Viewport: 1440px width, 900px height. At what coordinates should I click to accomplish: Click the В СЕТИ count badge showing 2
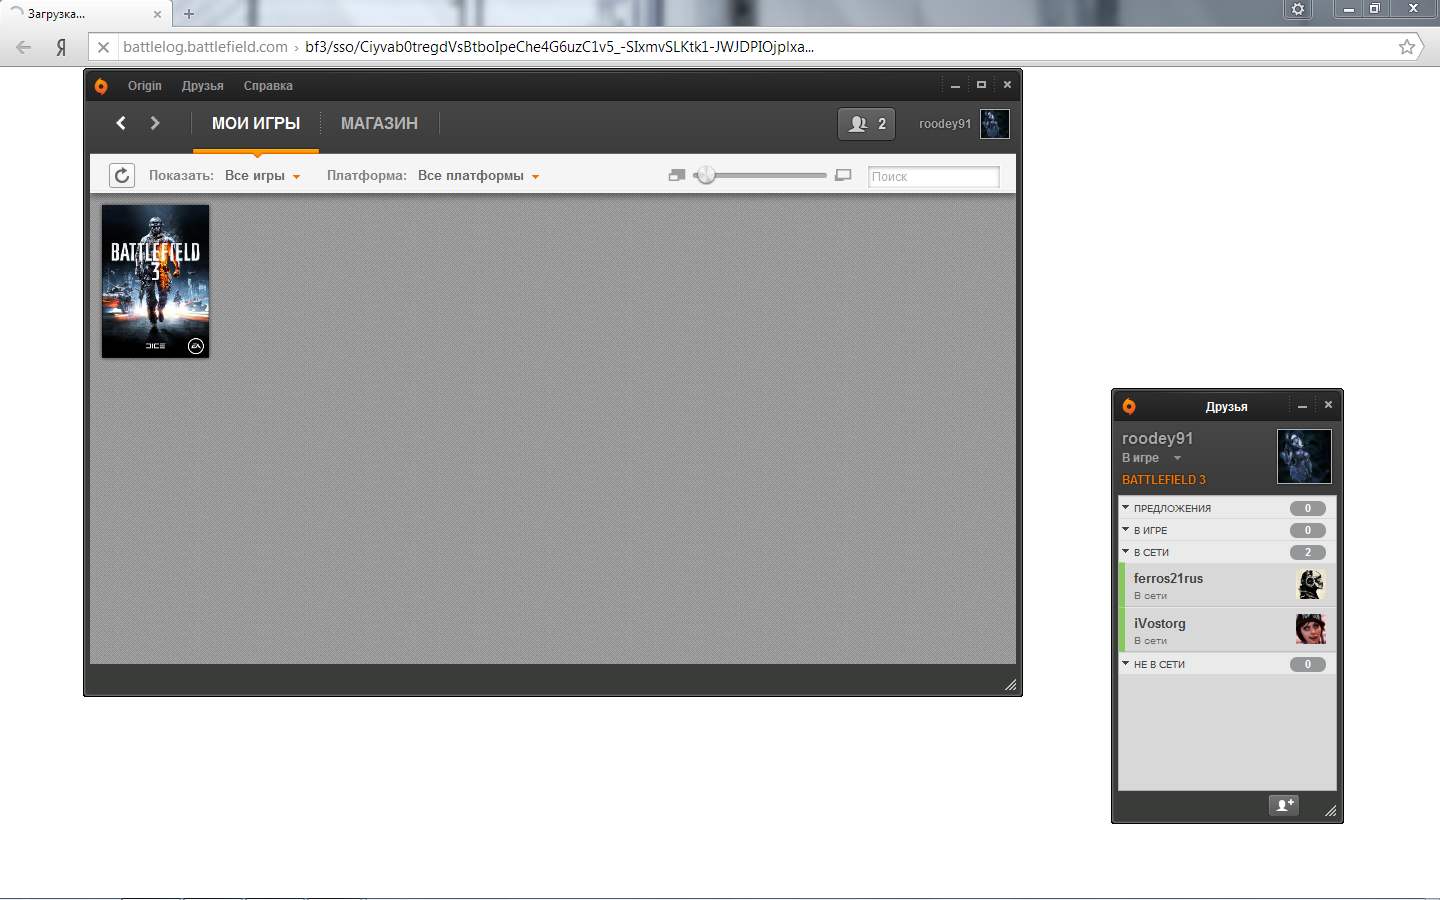point(1307,552)
